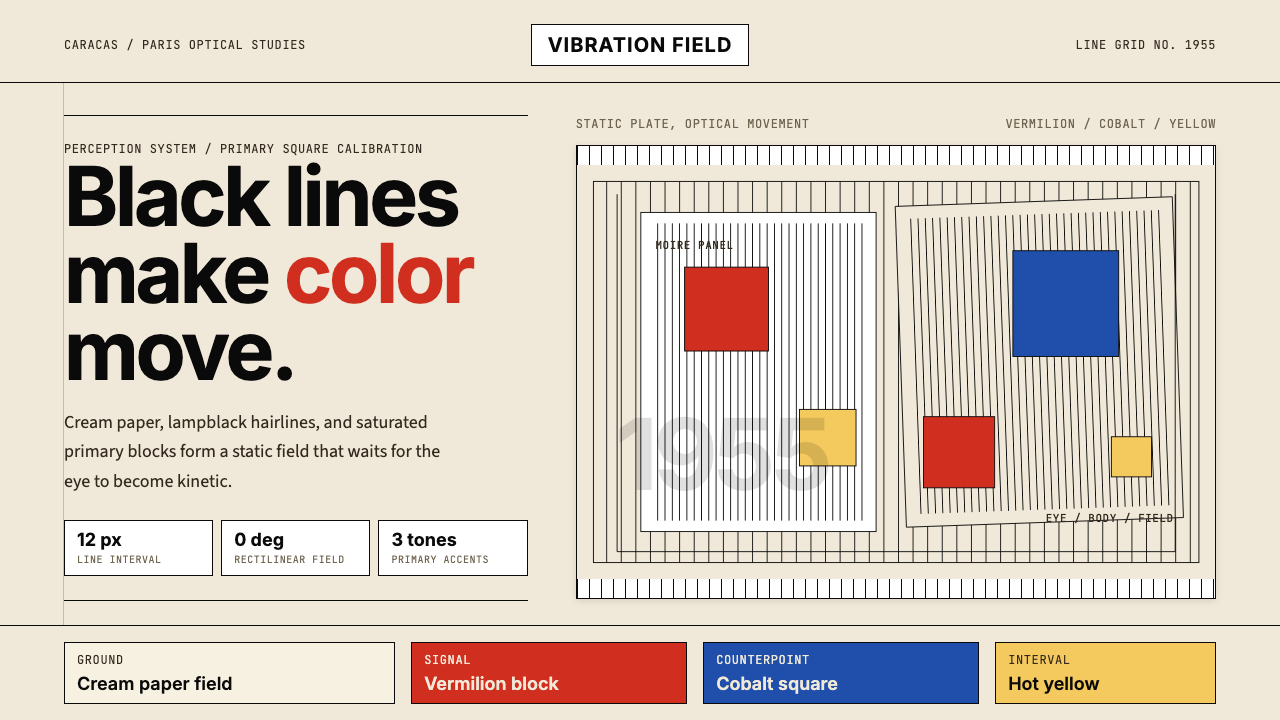Click Caracas / Paris Optical Studies text
The width and height of the screenshot is (1280, 720).
tap(185, 45)
